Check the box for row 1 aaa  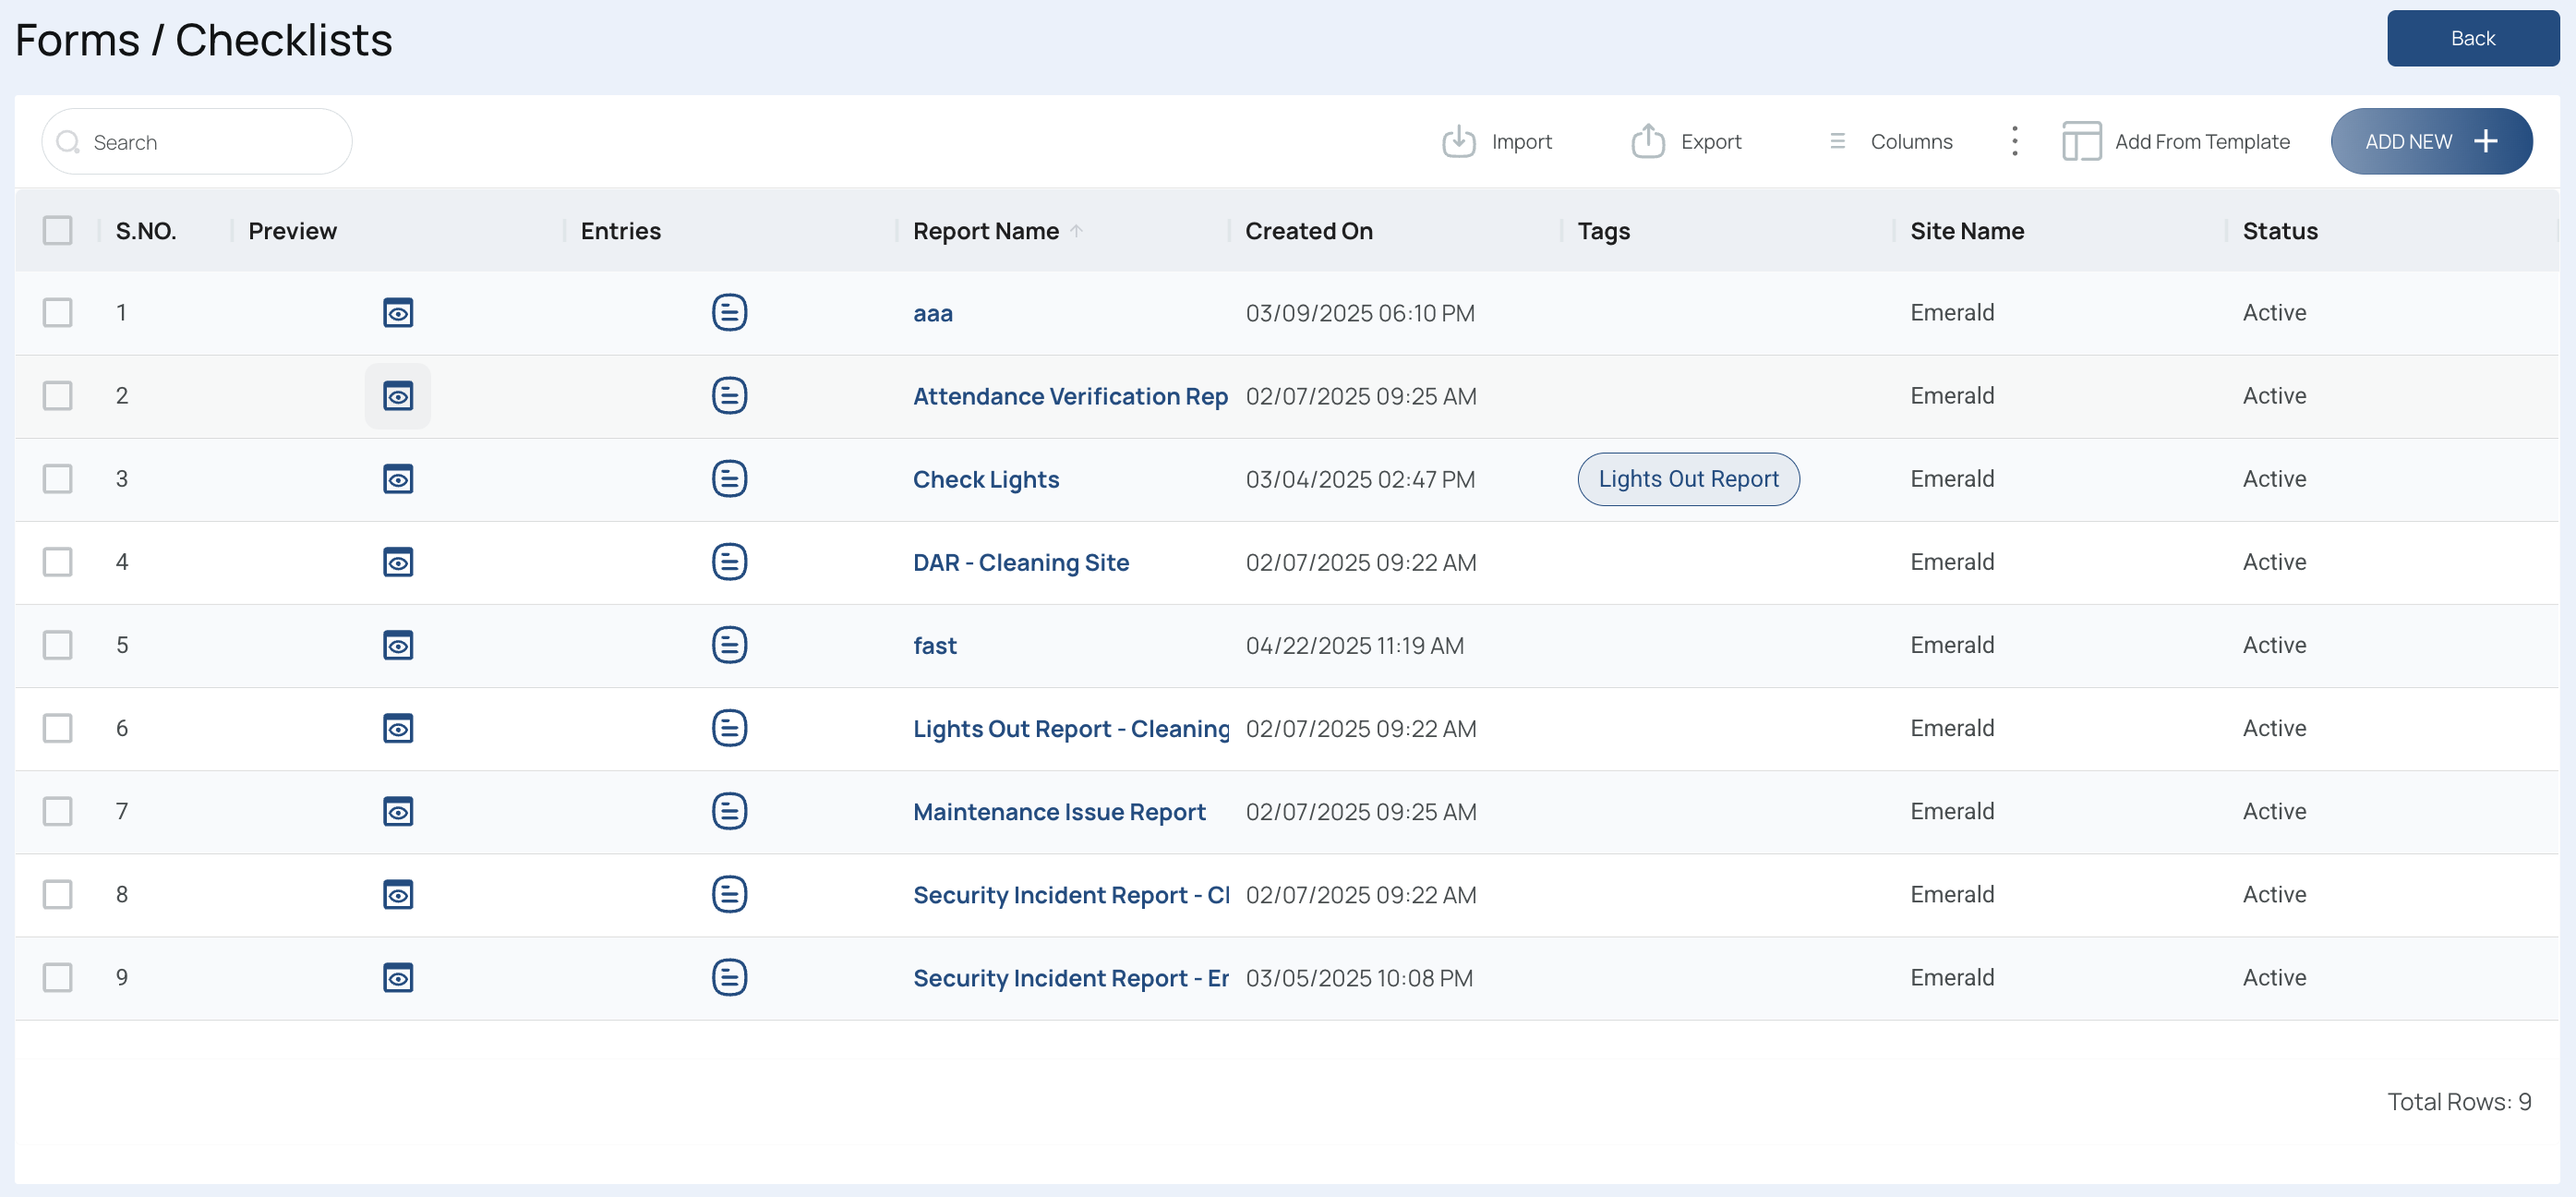58,313
